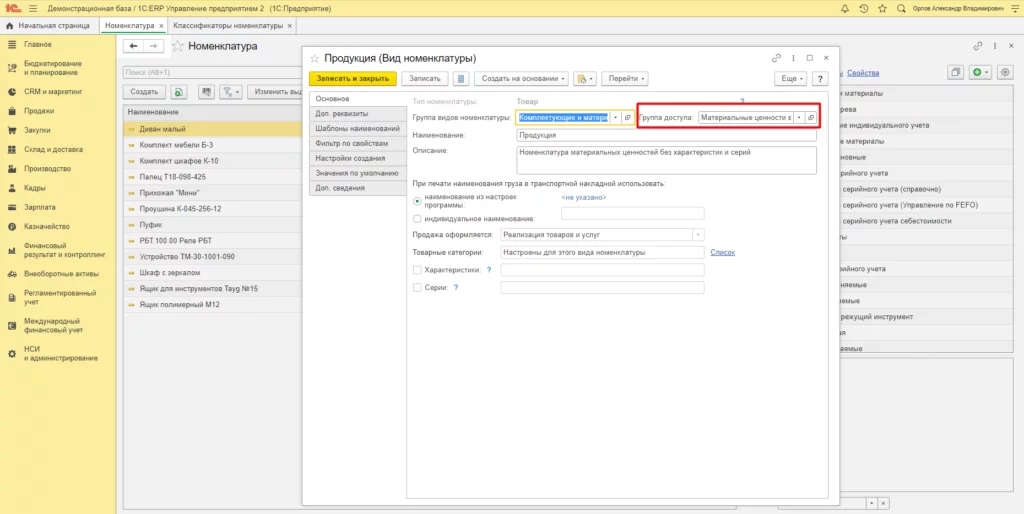1024x514 pixels.
Task: Open the Список link
Action: click(x=722, y=252)
